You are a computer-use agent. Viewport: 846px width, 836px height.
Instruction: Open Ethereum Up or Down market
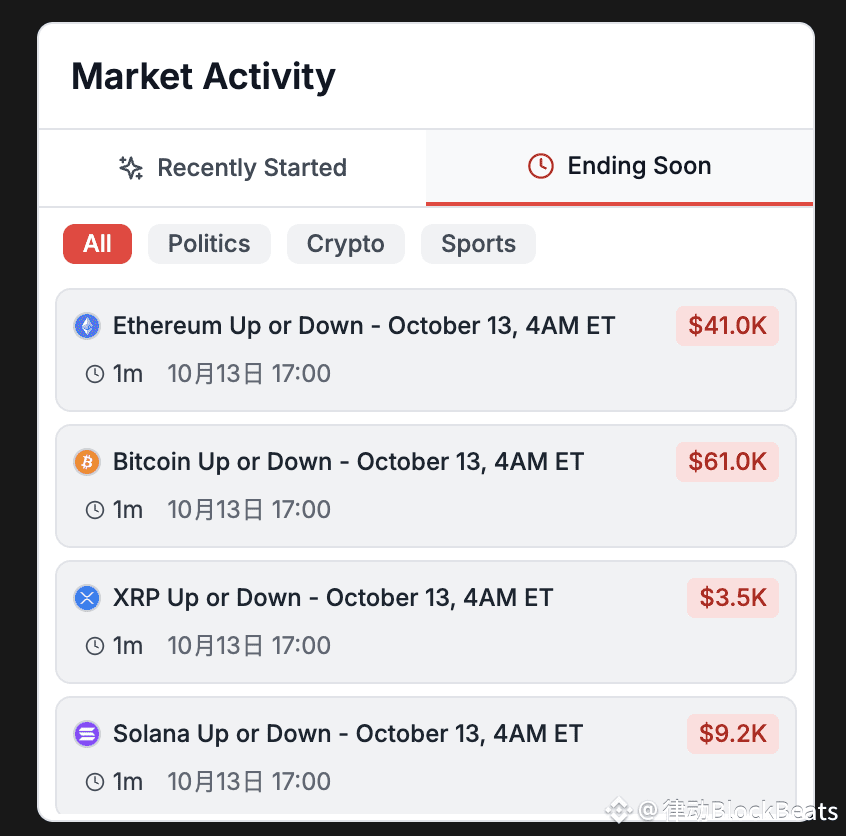(x=364, y=326)
